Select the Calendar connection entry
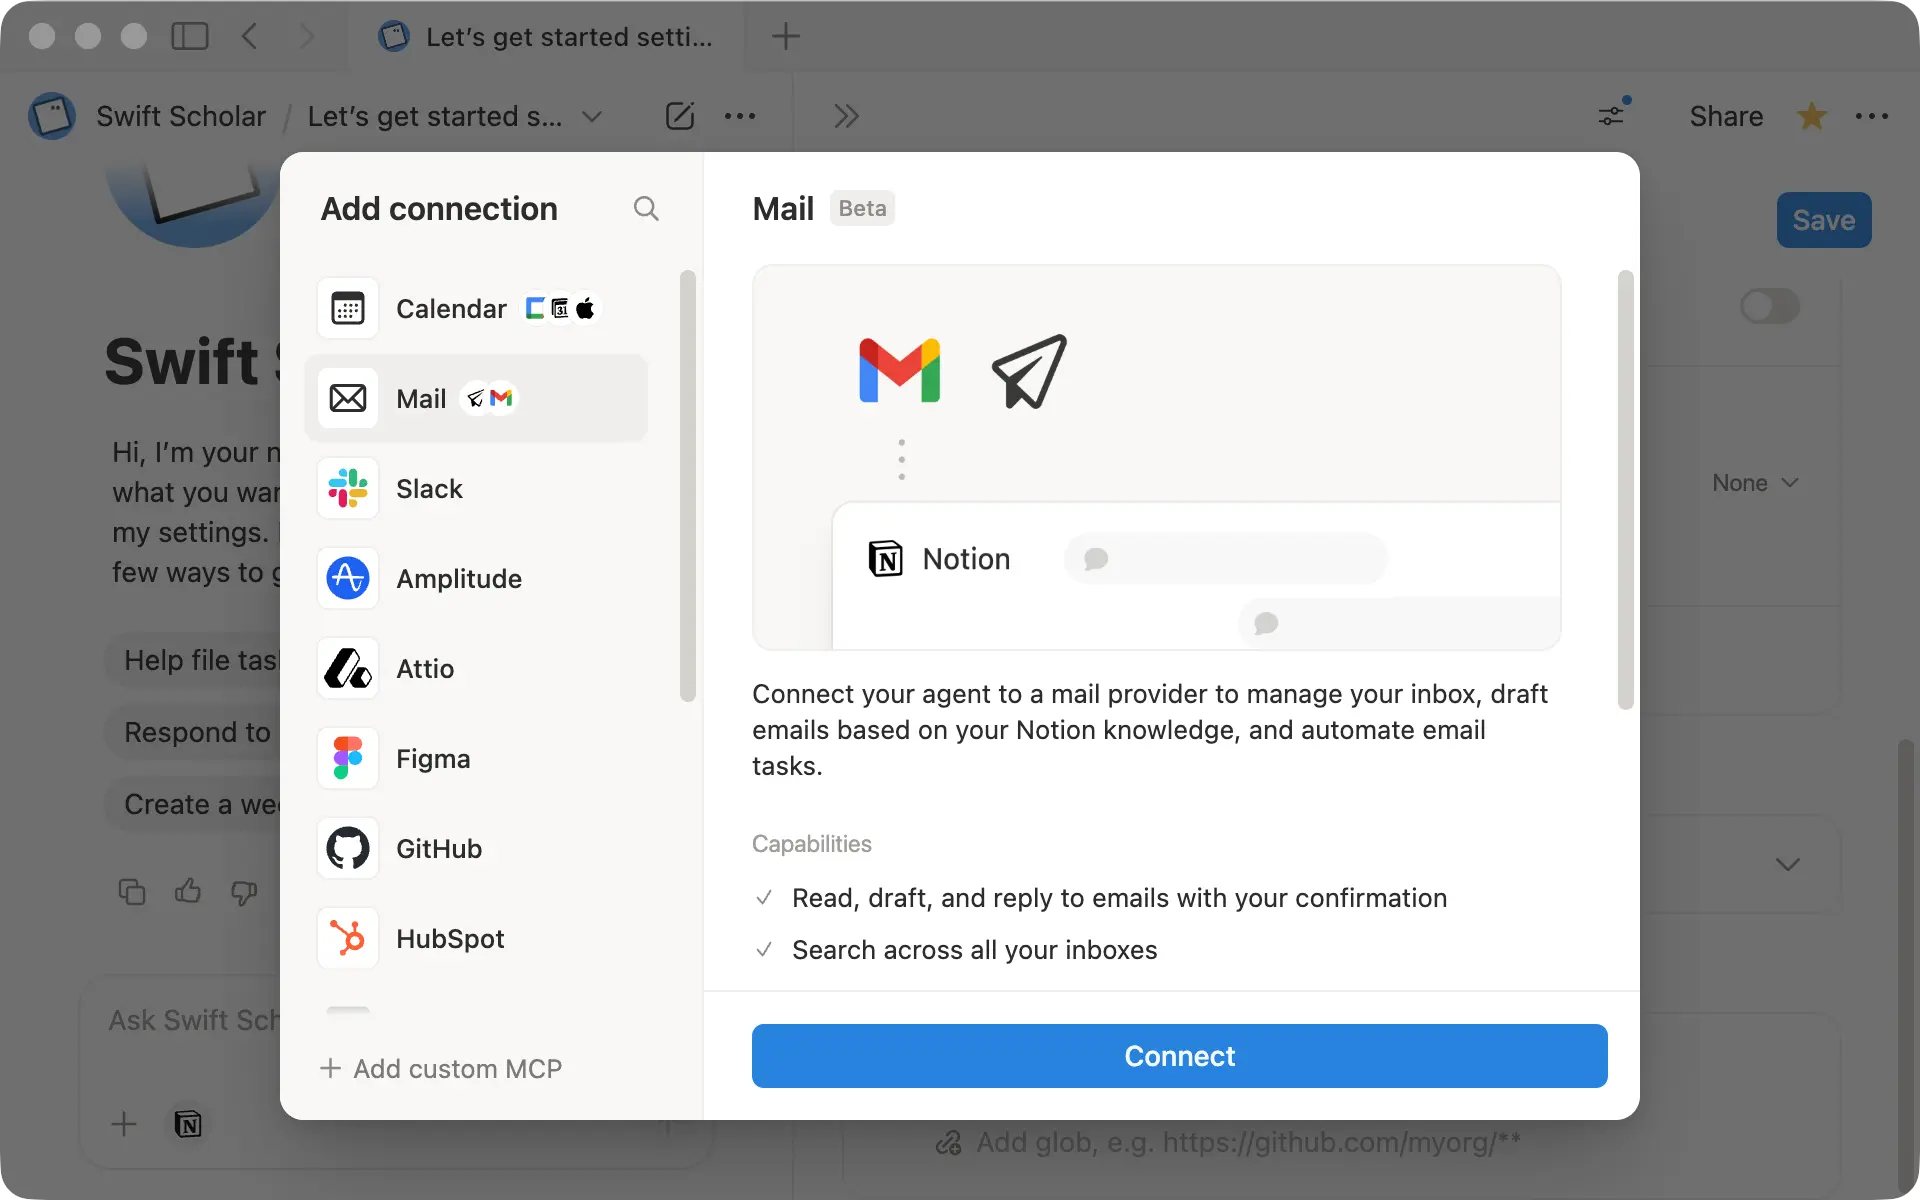Image resolution: width=1920 pixels, height=1200 pixels. coord(452,308)
